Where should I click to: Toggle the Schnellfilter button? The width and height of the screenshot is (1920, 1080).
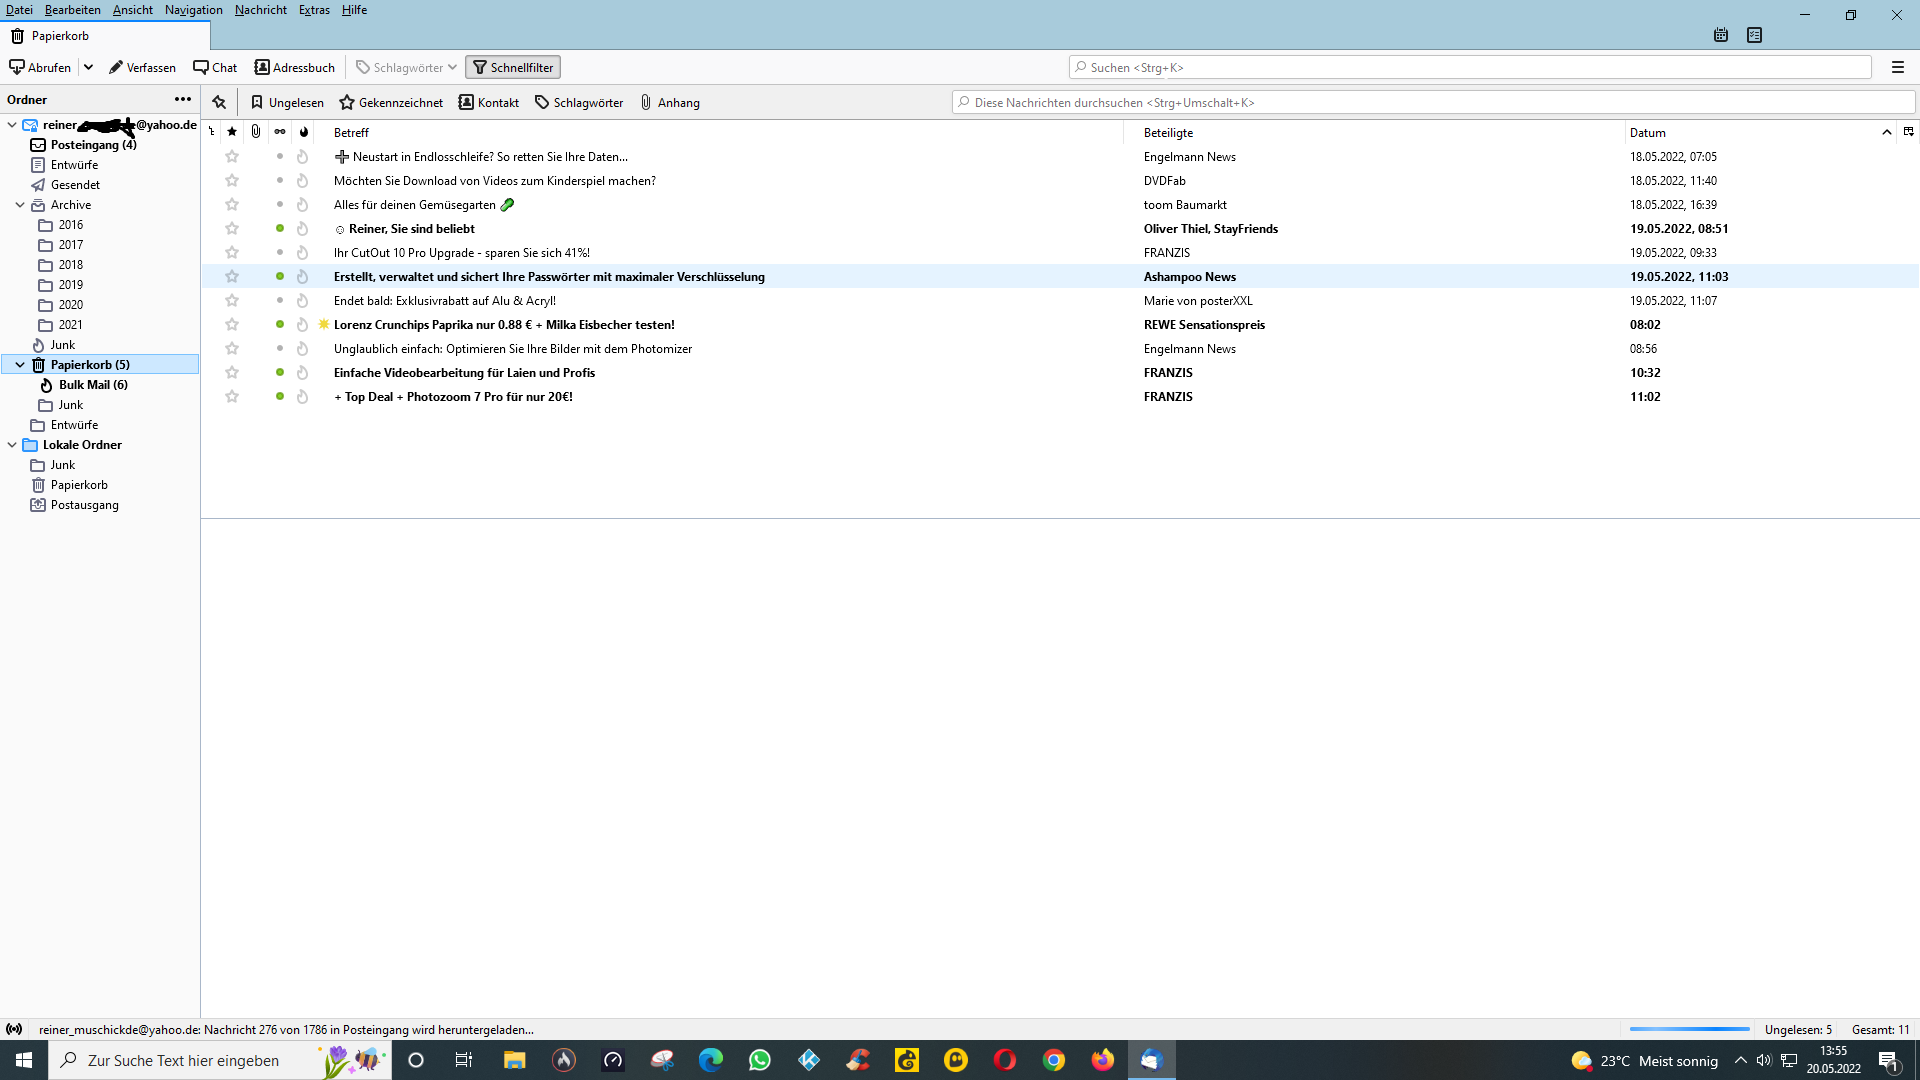(x=513, y=67)
